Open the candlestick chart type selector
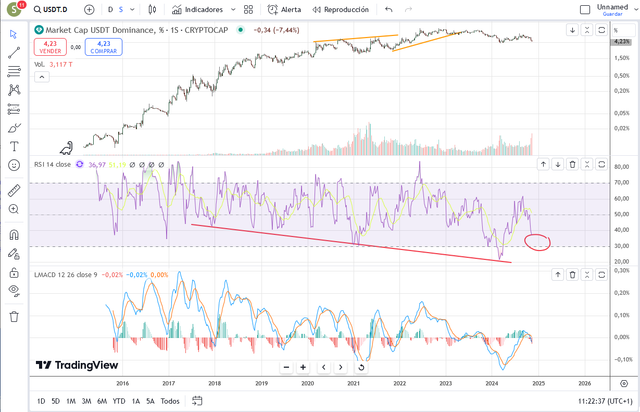This screenshot has width=640, height=412. click(152, 9)
